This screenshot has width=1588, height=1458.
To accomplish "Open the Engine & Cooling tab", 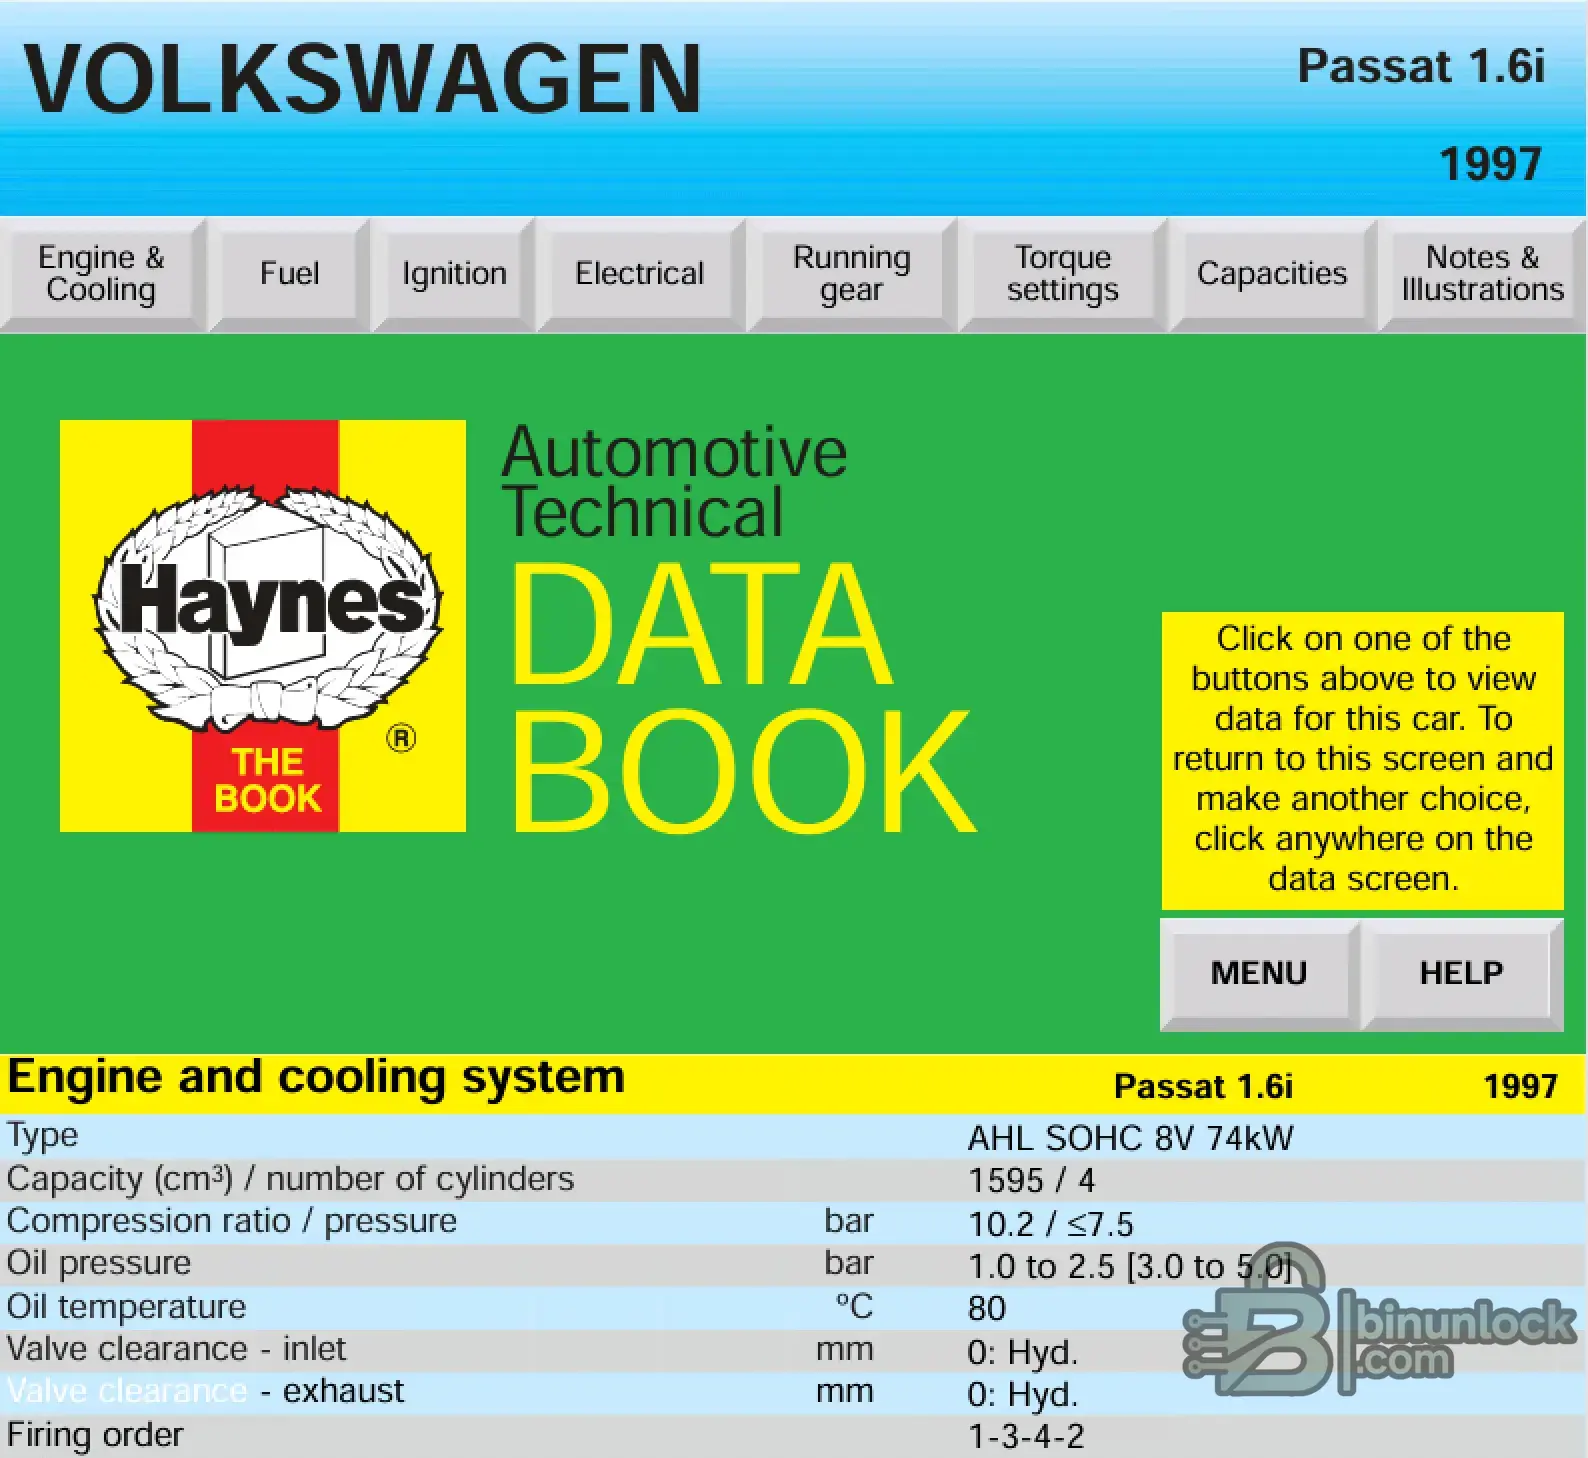I will (102, 274).
